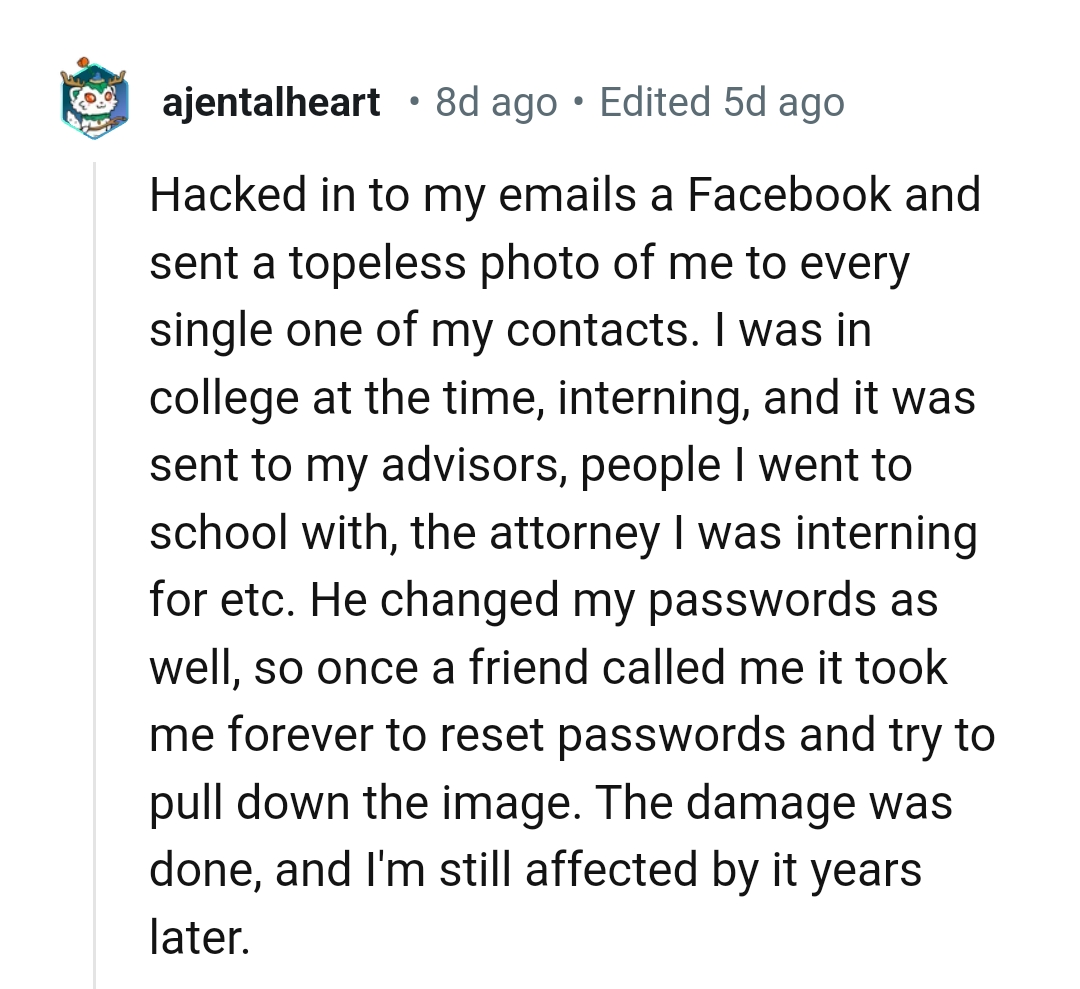Open the ajentalheart profile username link

pos(271,102)
